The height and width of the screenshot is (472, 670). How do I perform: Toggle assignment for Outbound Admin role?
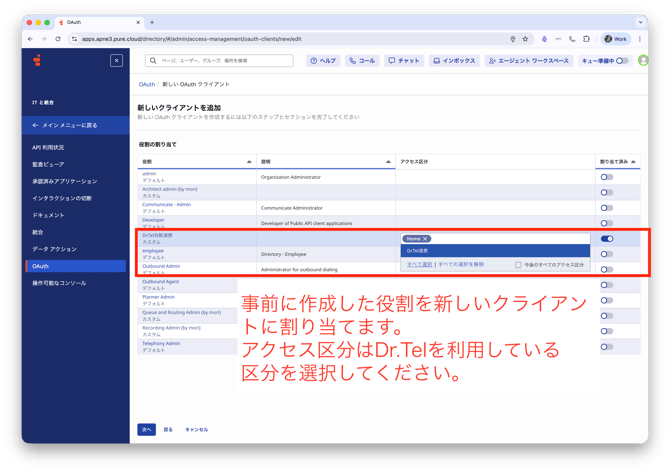(x=607, y=269)
